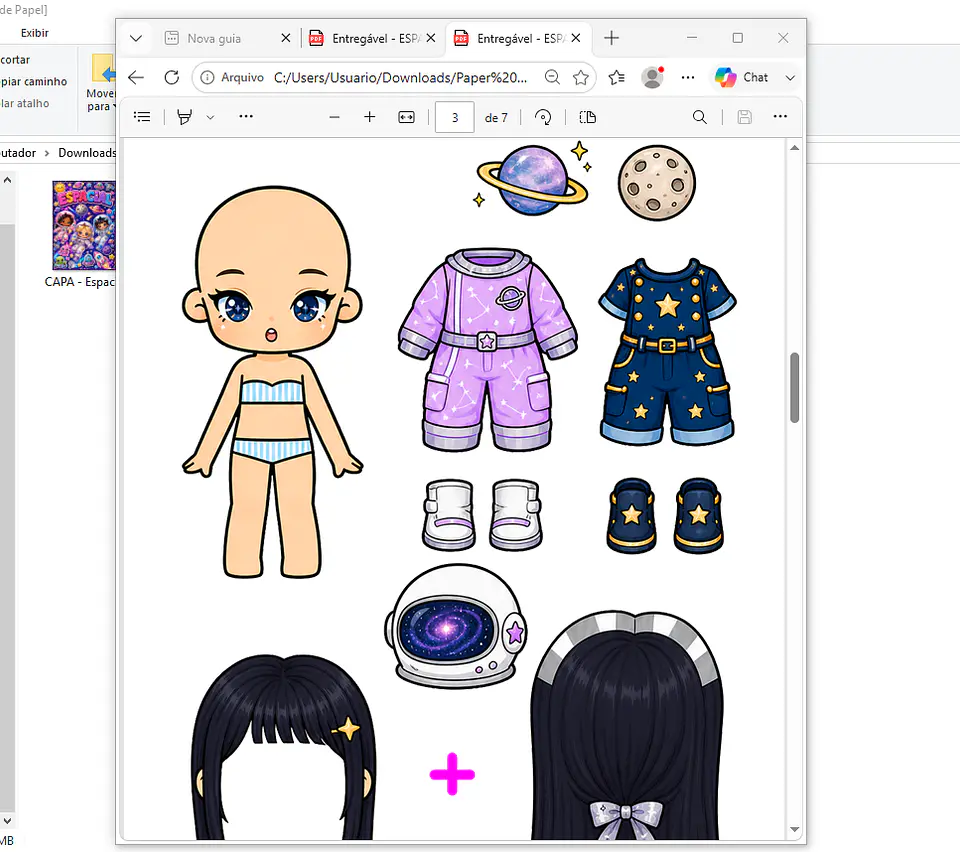Click the PDF scroll up arrow
This screenshot has width=960, height=852.
795,148
